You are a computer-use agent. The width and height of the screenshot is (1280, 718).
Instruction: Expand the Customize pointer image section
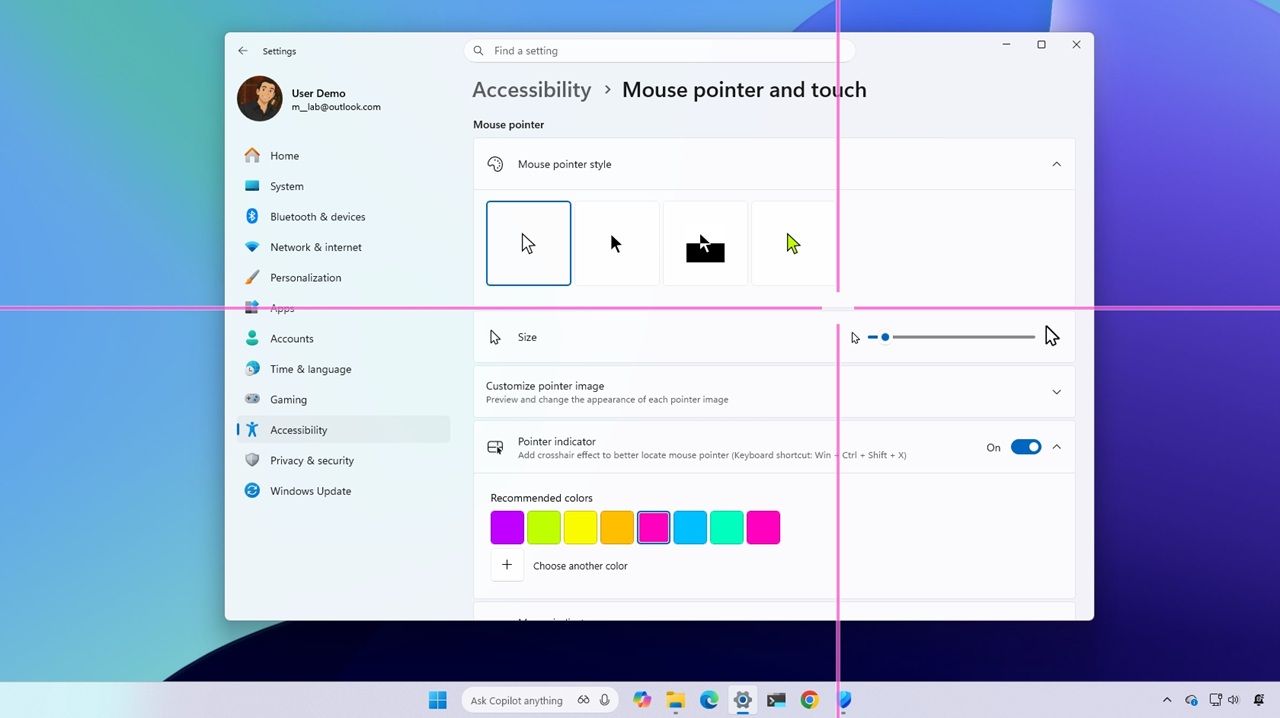pos(1056,391)
